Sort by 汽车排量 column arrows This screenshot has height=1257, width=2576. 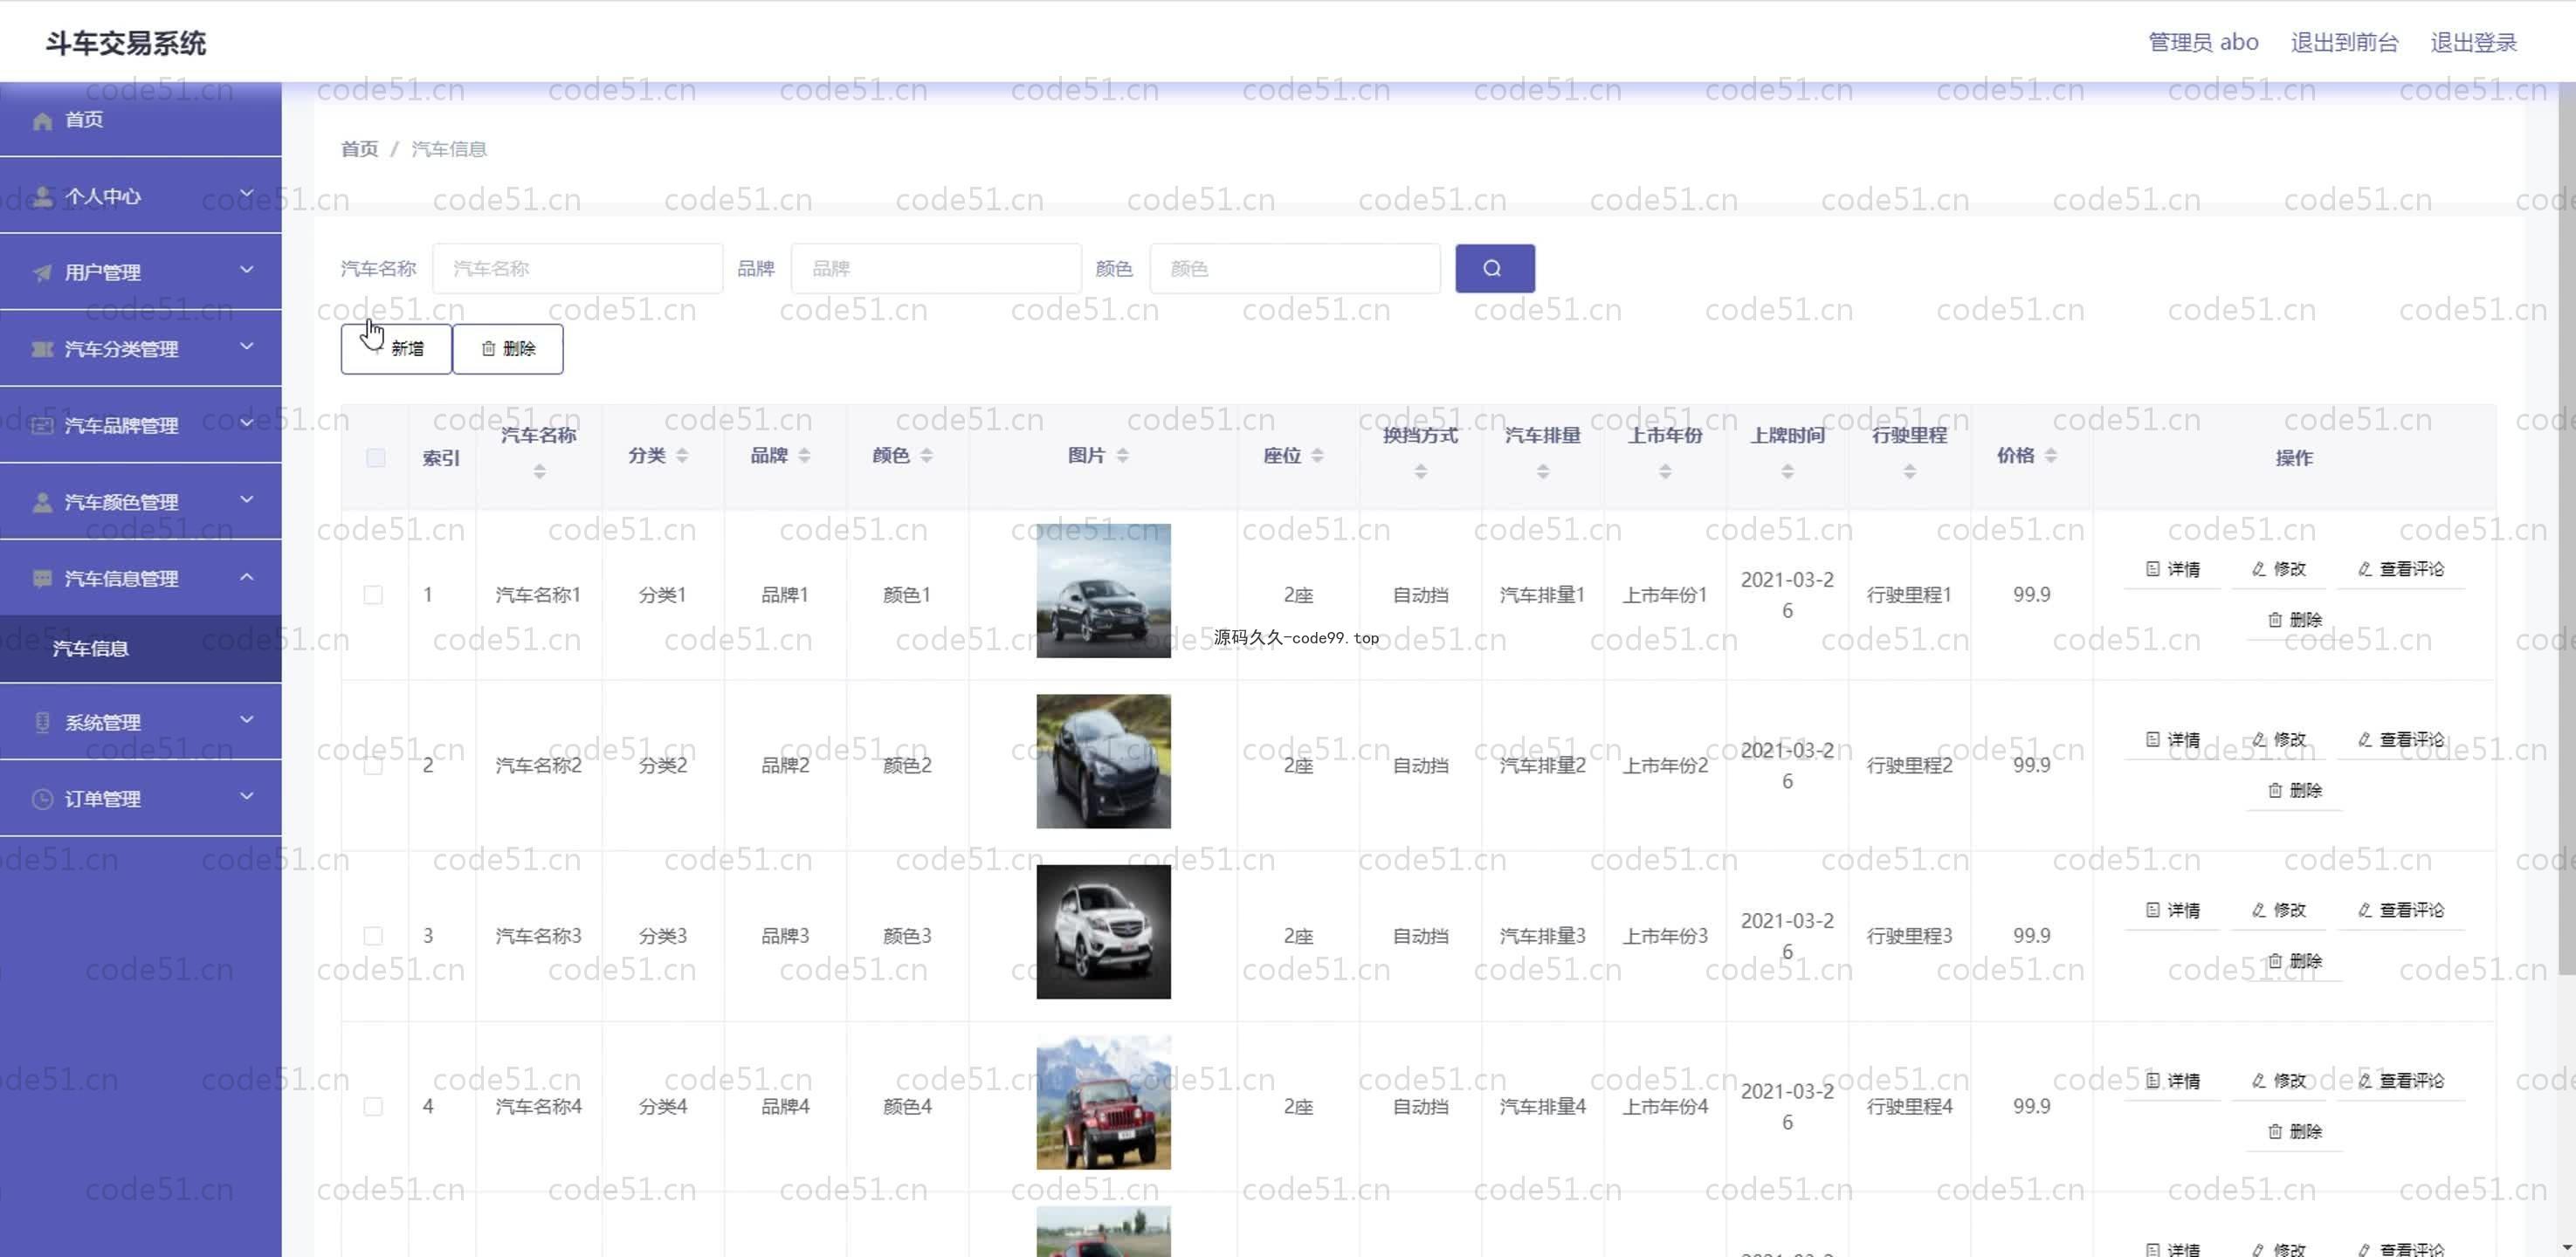[x=1542, y=471]
